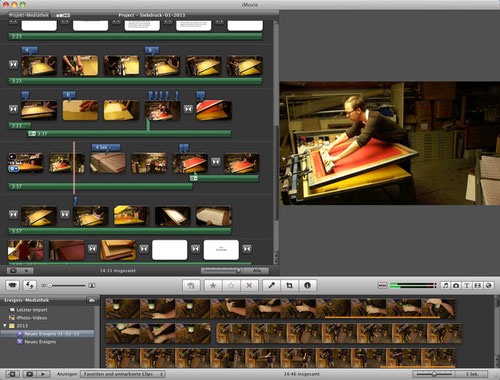Select 'iPhoto-Videos' in event library

32,318
